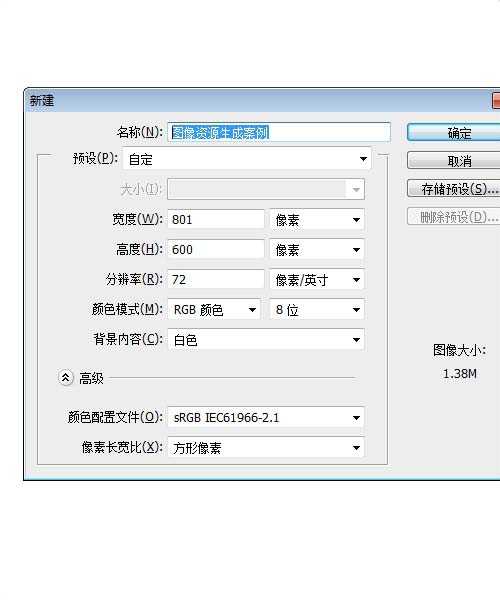Click the 像素长宽比(X) label
Screen dimensions: 500x600
click(122, 447)
